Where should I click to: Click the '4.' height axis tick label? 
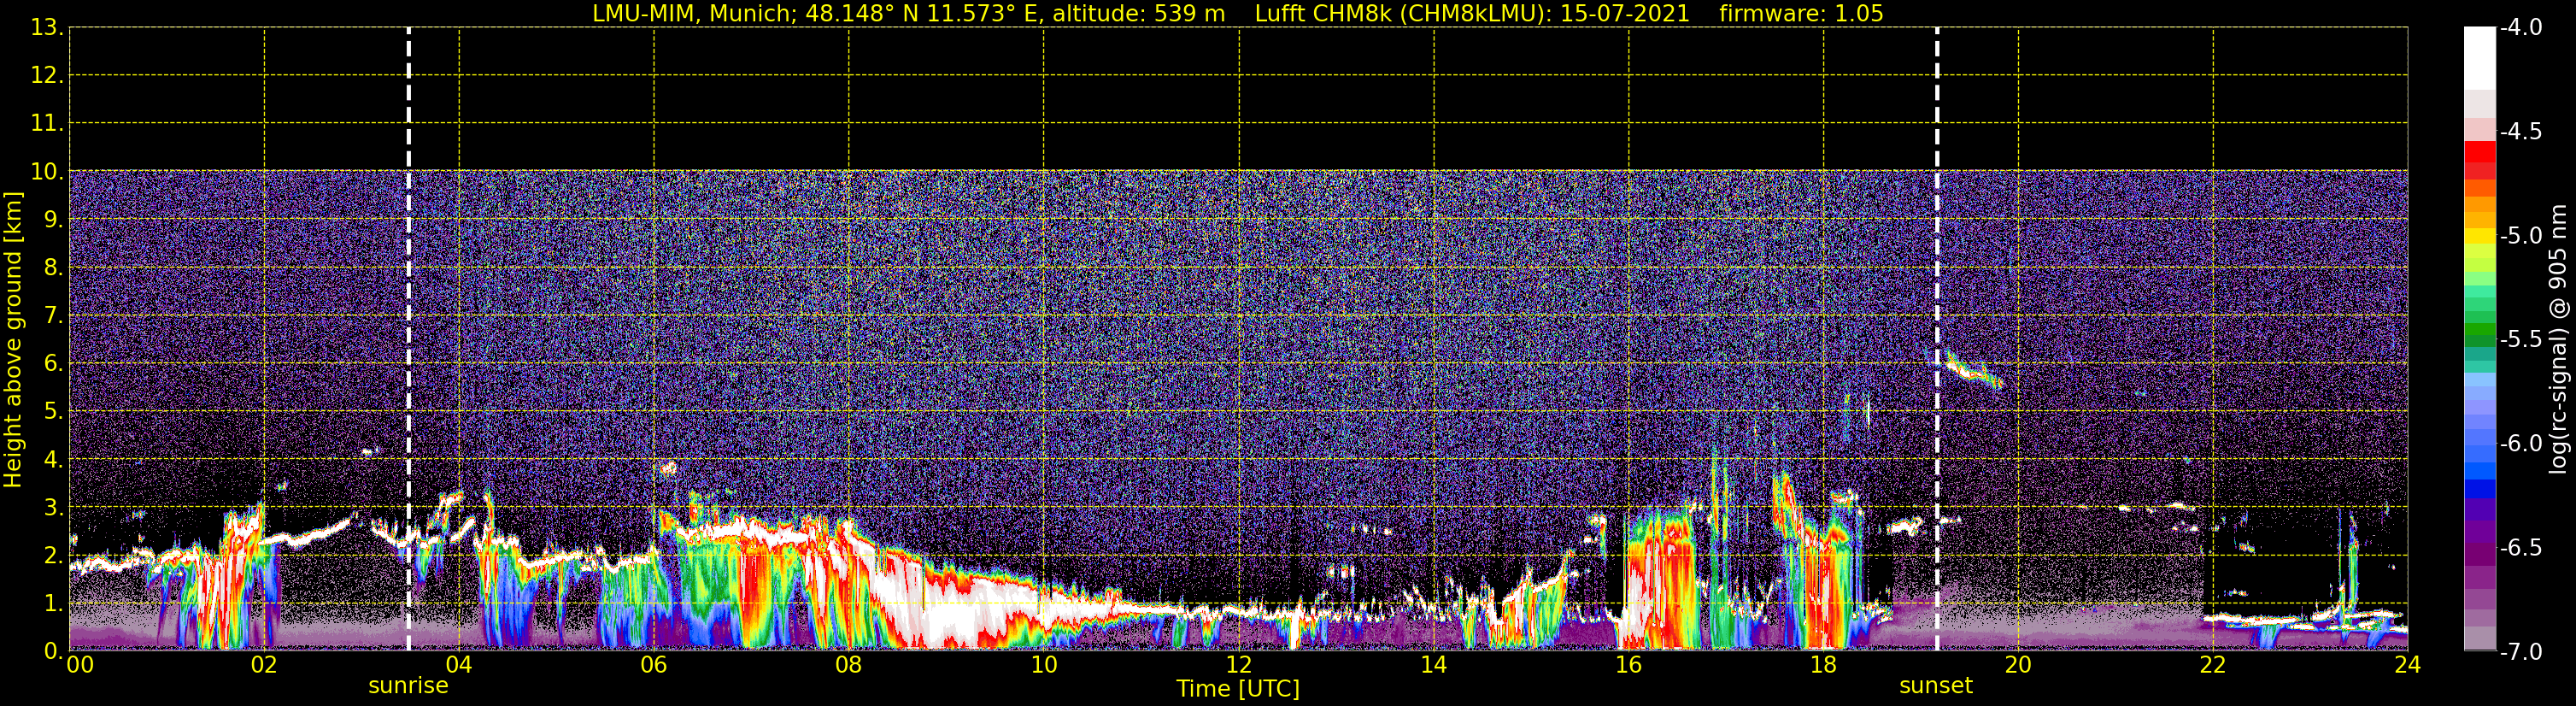53,460
